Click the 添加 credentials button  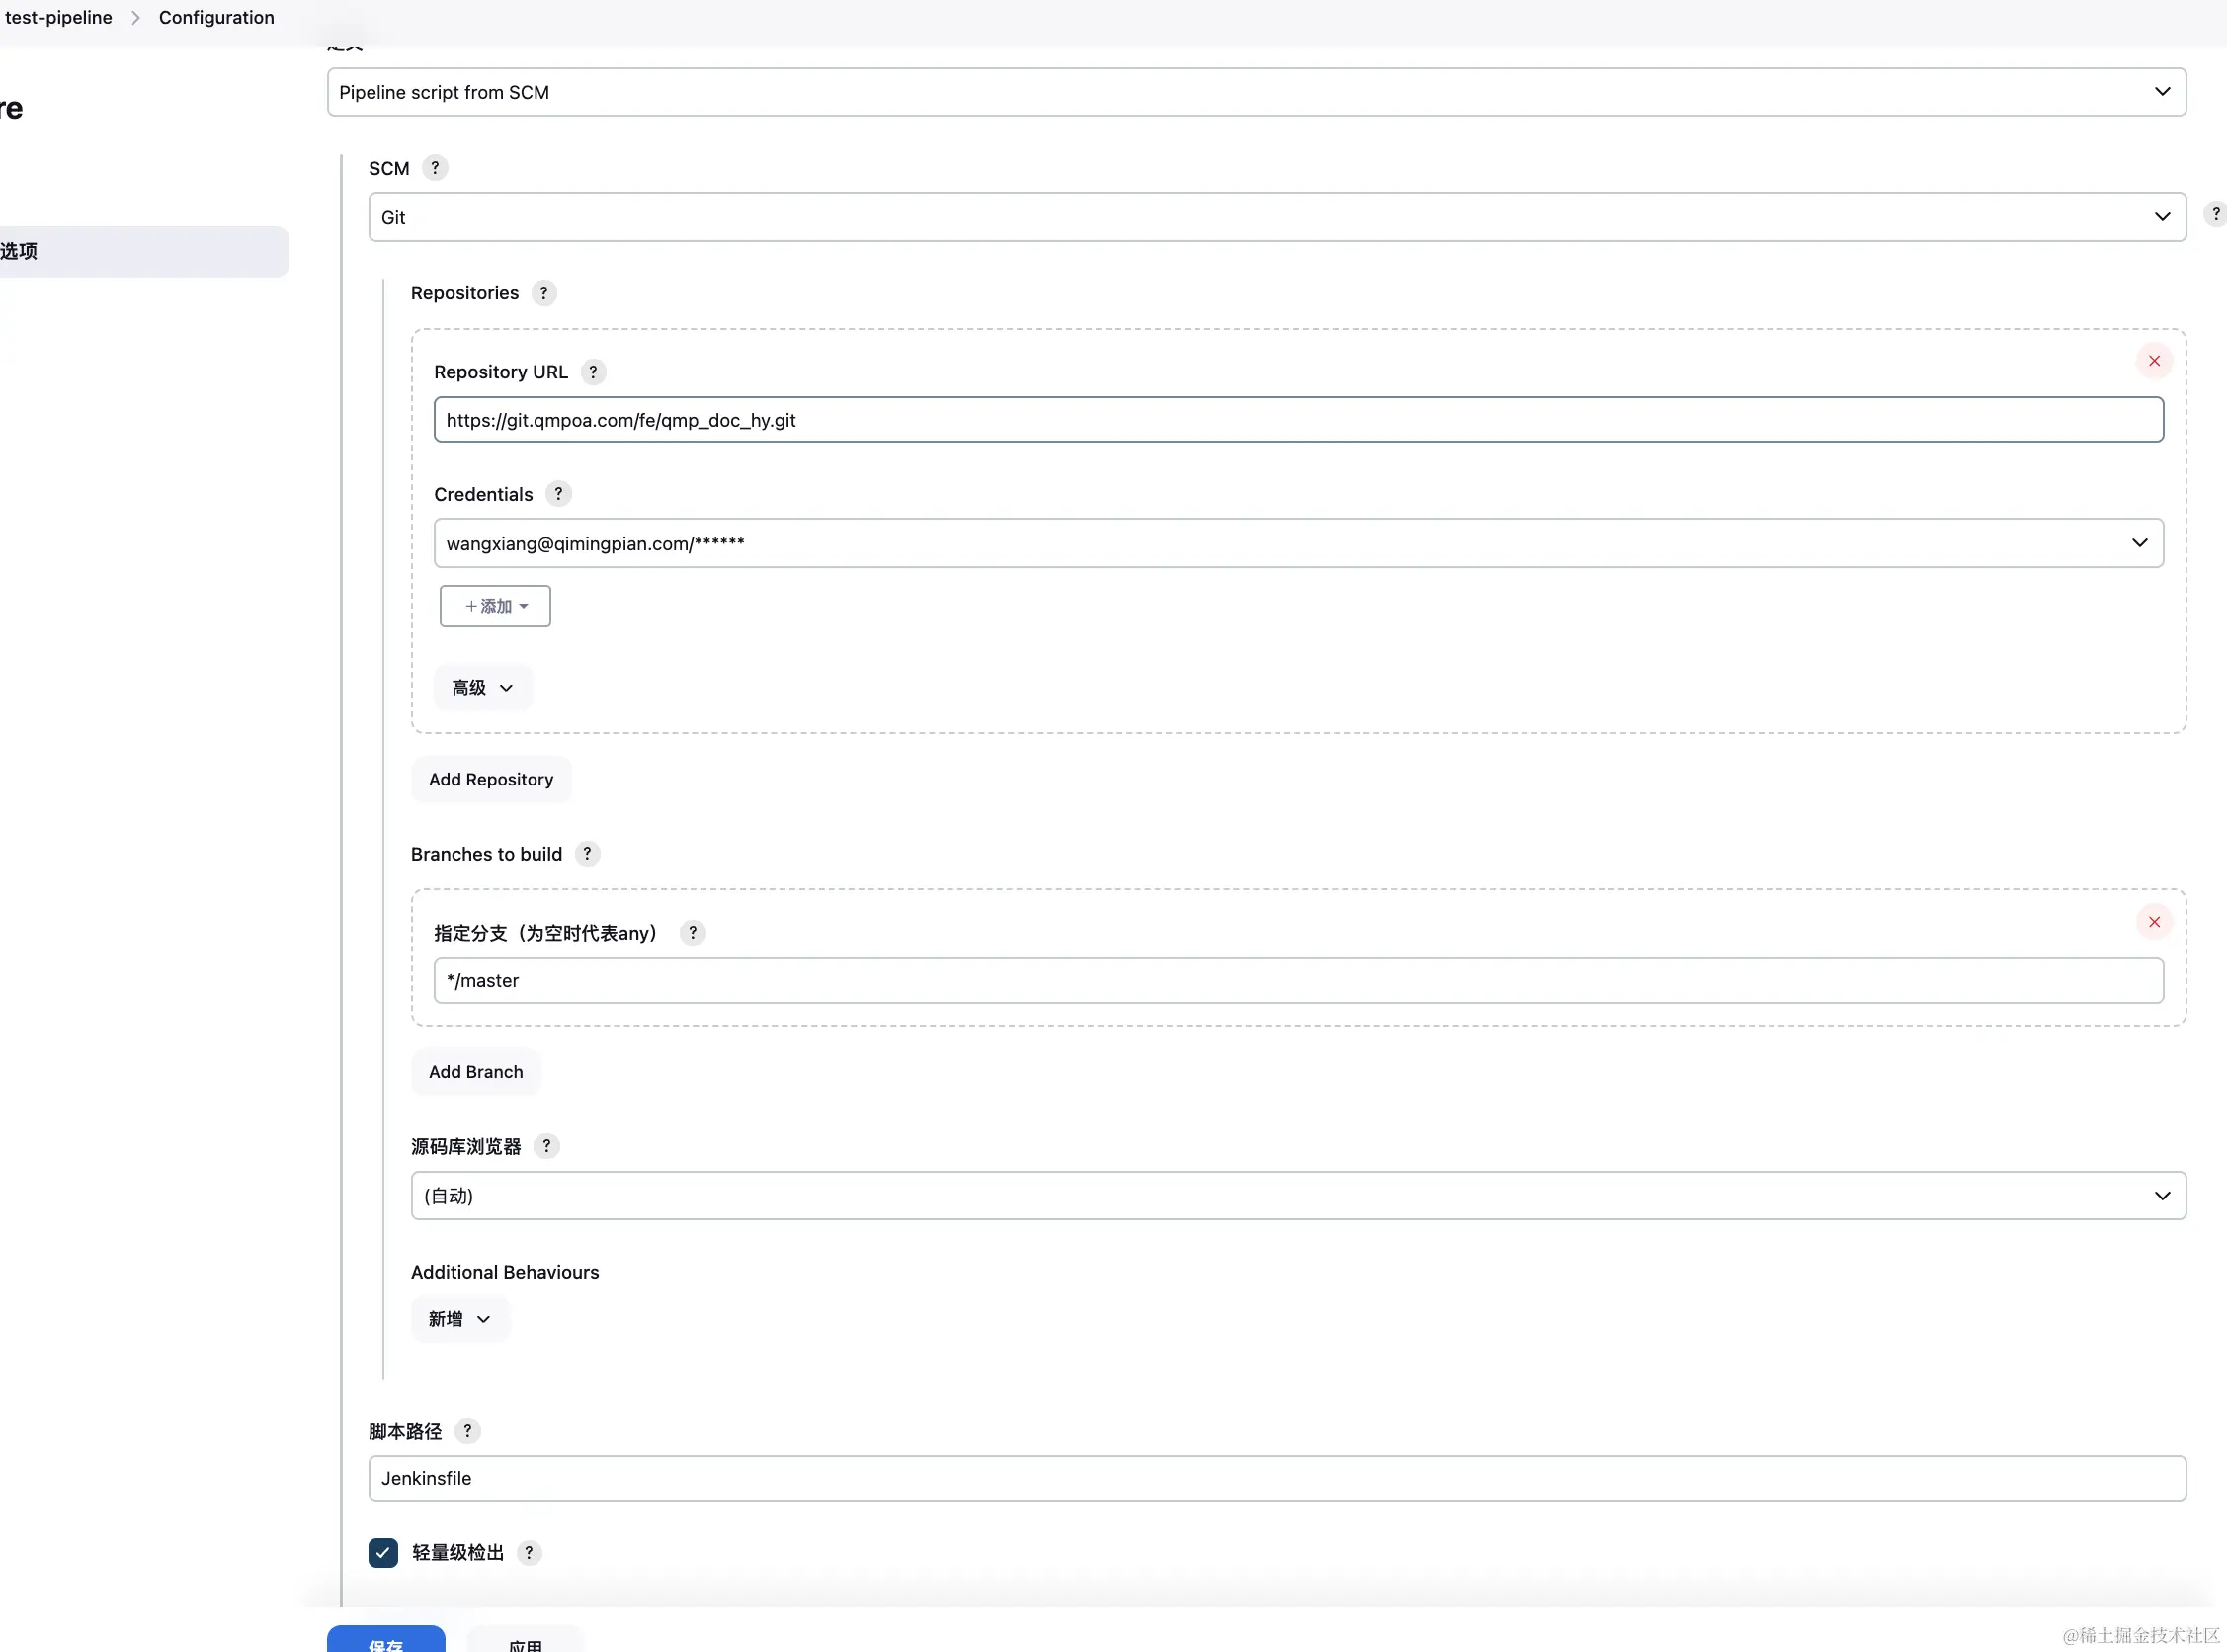click(x=494, y=606)
